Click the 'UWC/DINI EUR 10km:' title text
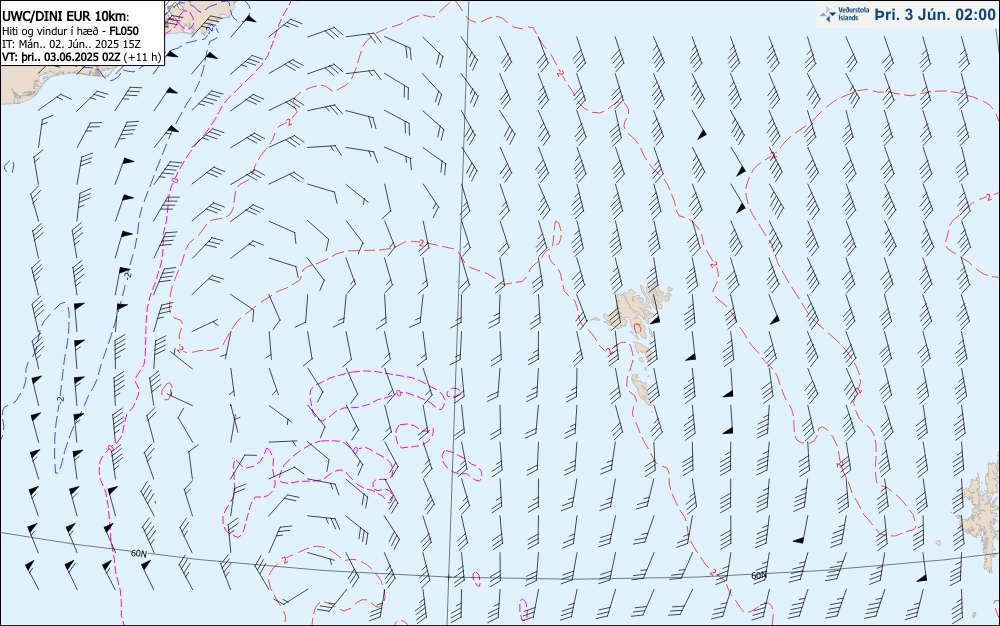Screen dimensions: 1000x626 coord(66,17)
